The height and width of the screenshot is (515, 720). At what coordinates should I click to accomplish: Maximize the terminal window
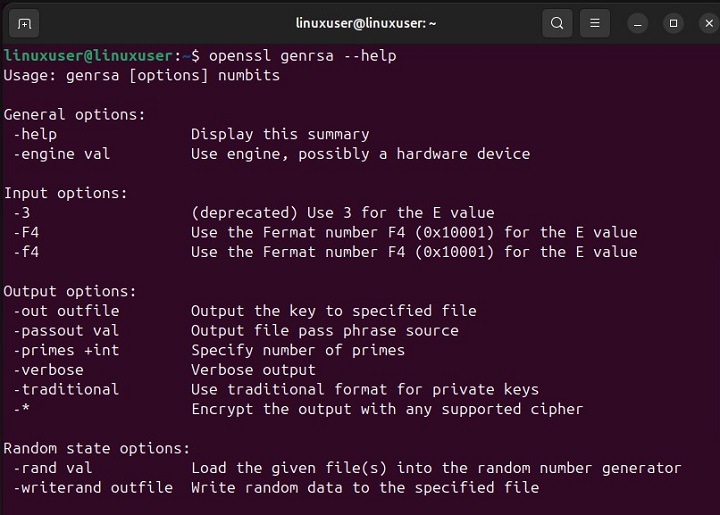coord(673,23)
